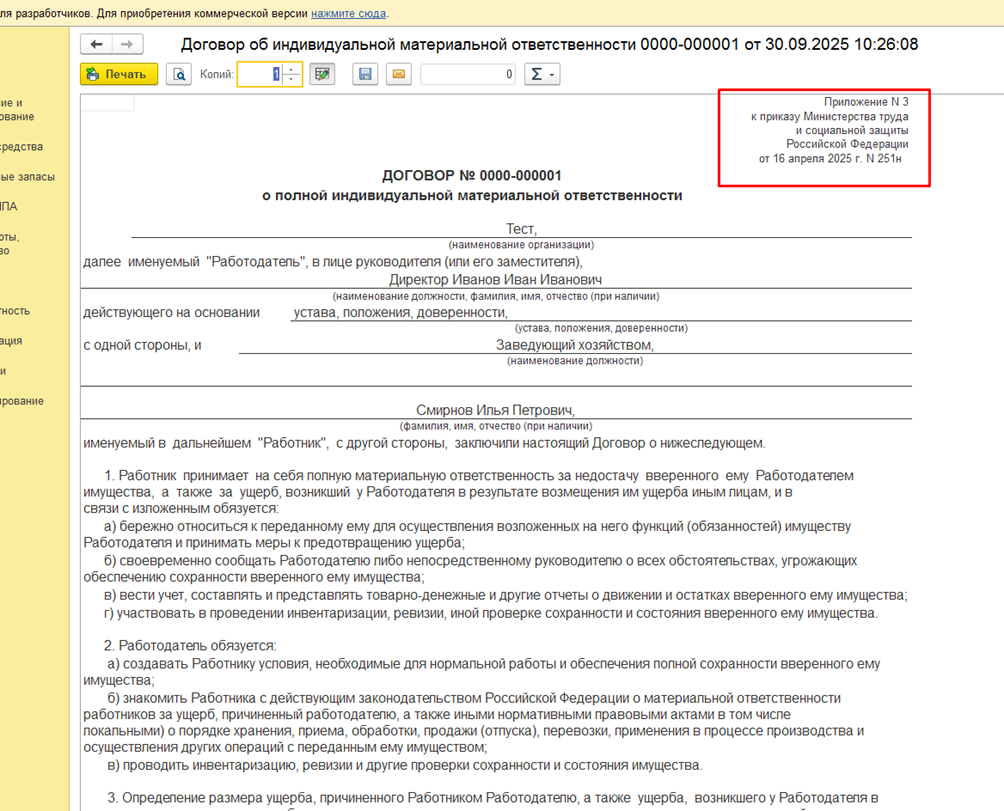Open the 'ность' sidebar section
This screenshot has height=811, width=1004.
click(x=15, y=311)
